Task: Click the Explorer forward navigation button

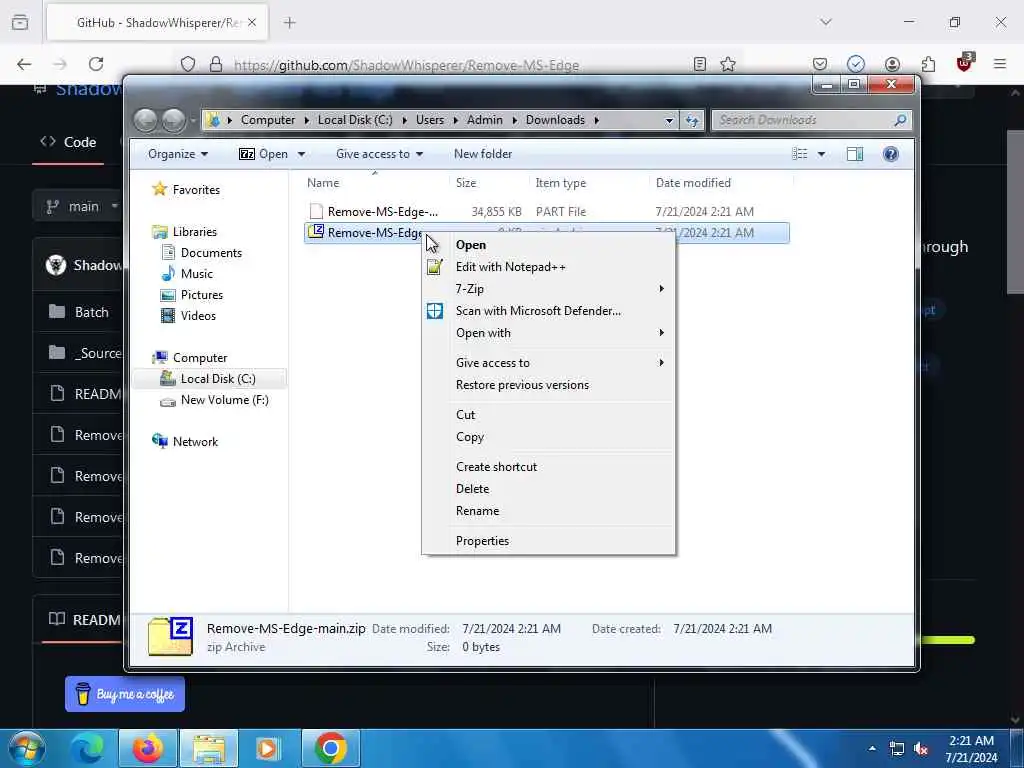Action: [173, 120]
